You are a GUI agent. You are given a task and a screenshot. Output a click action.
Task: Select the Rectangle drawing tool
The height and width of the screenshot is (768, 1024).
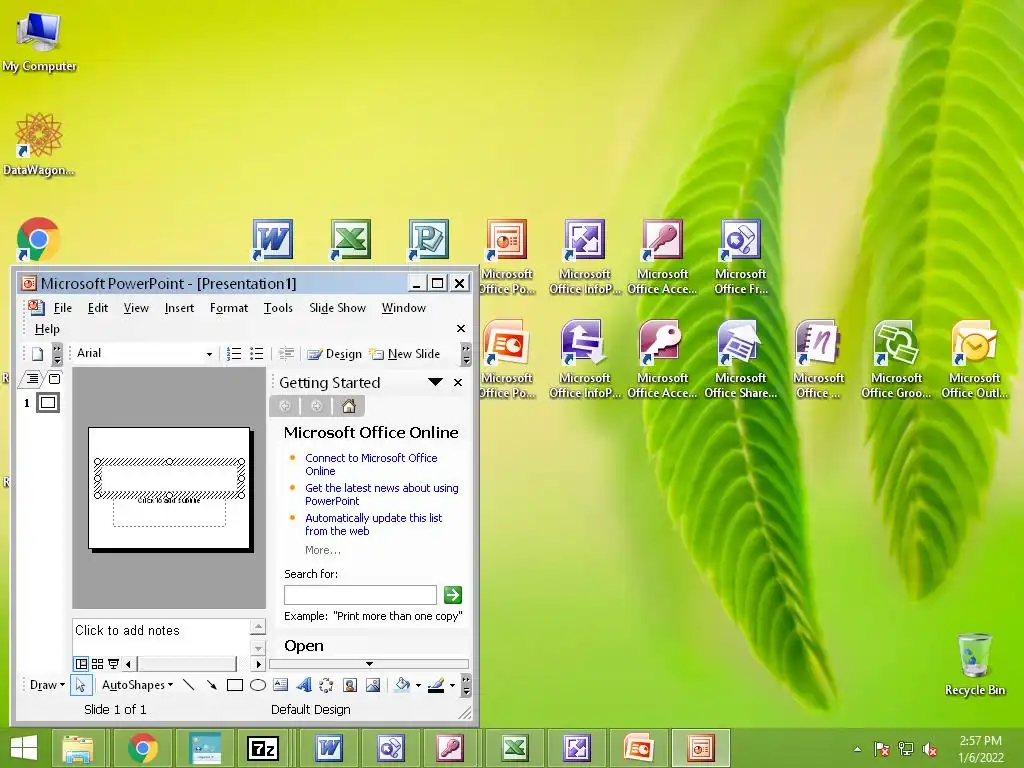tap(234, 684)
